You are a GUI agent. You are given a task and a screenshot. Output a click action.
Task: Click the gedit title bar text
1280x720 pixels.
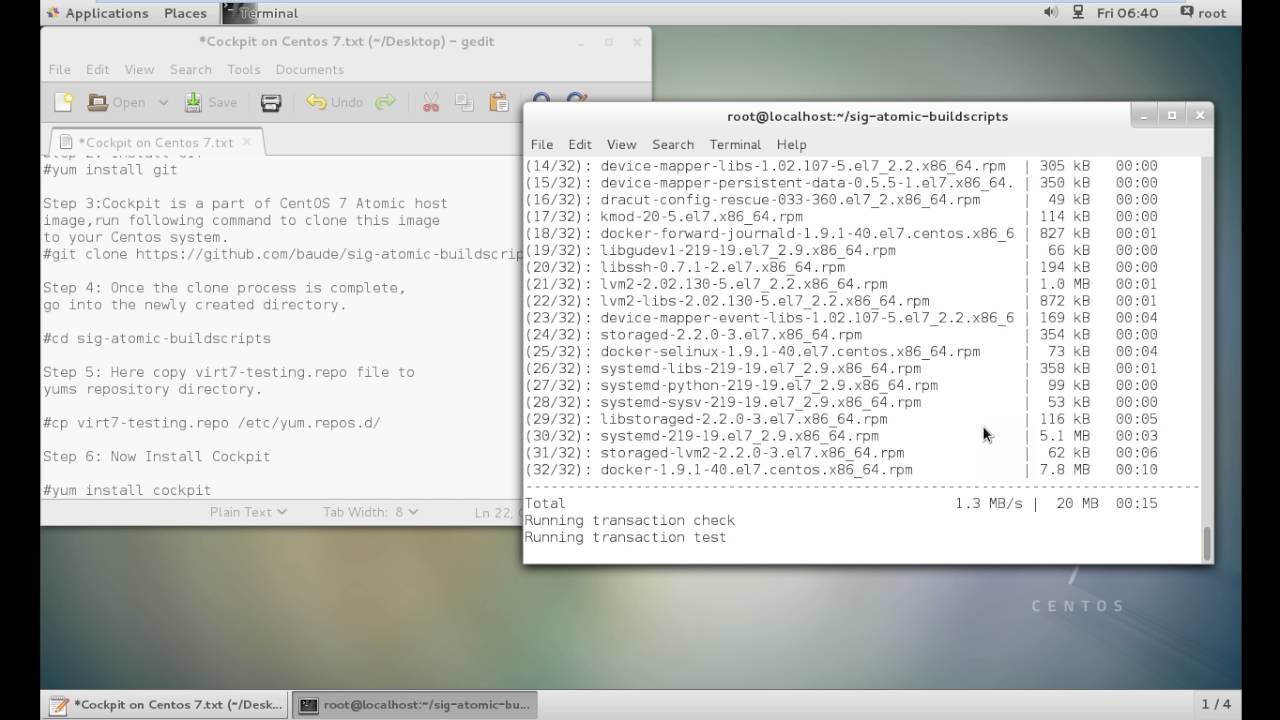[x=346, y=42]
